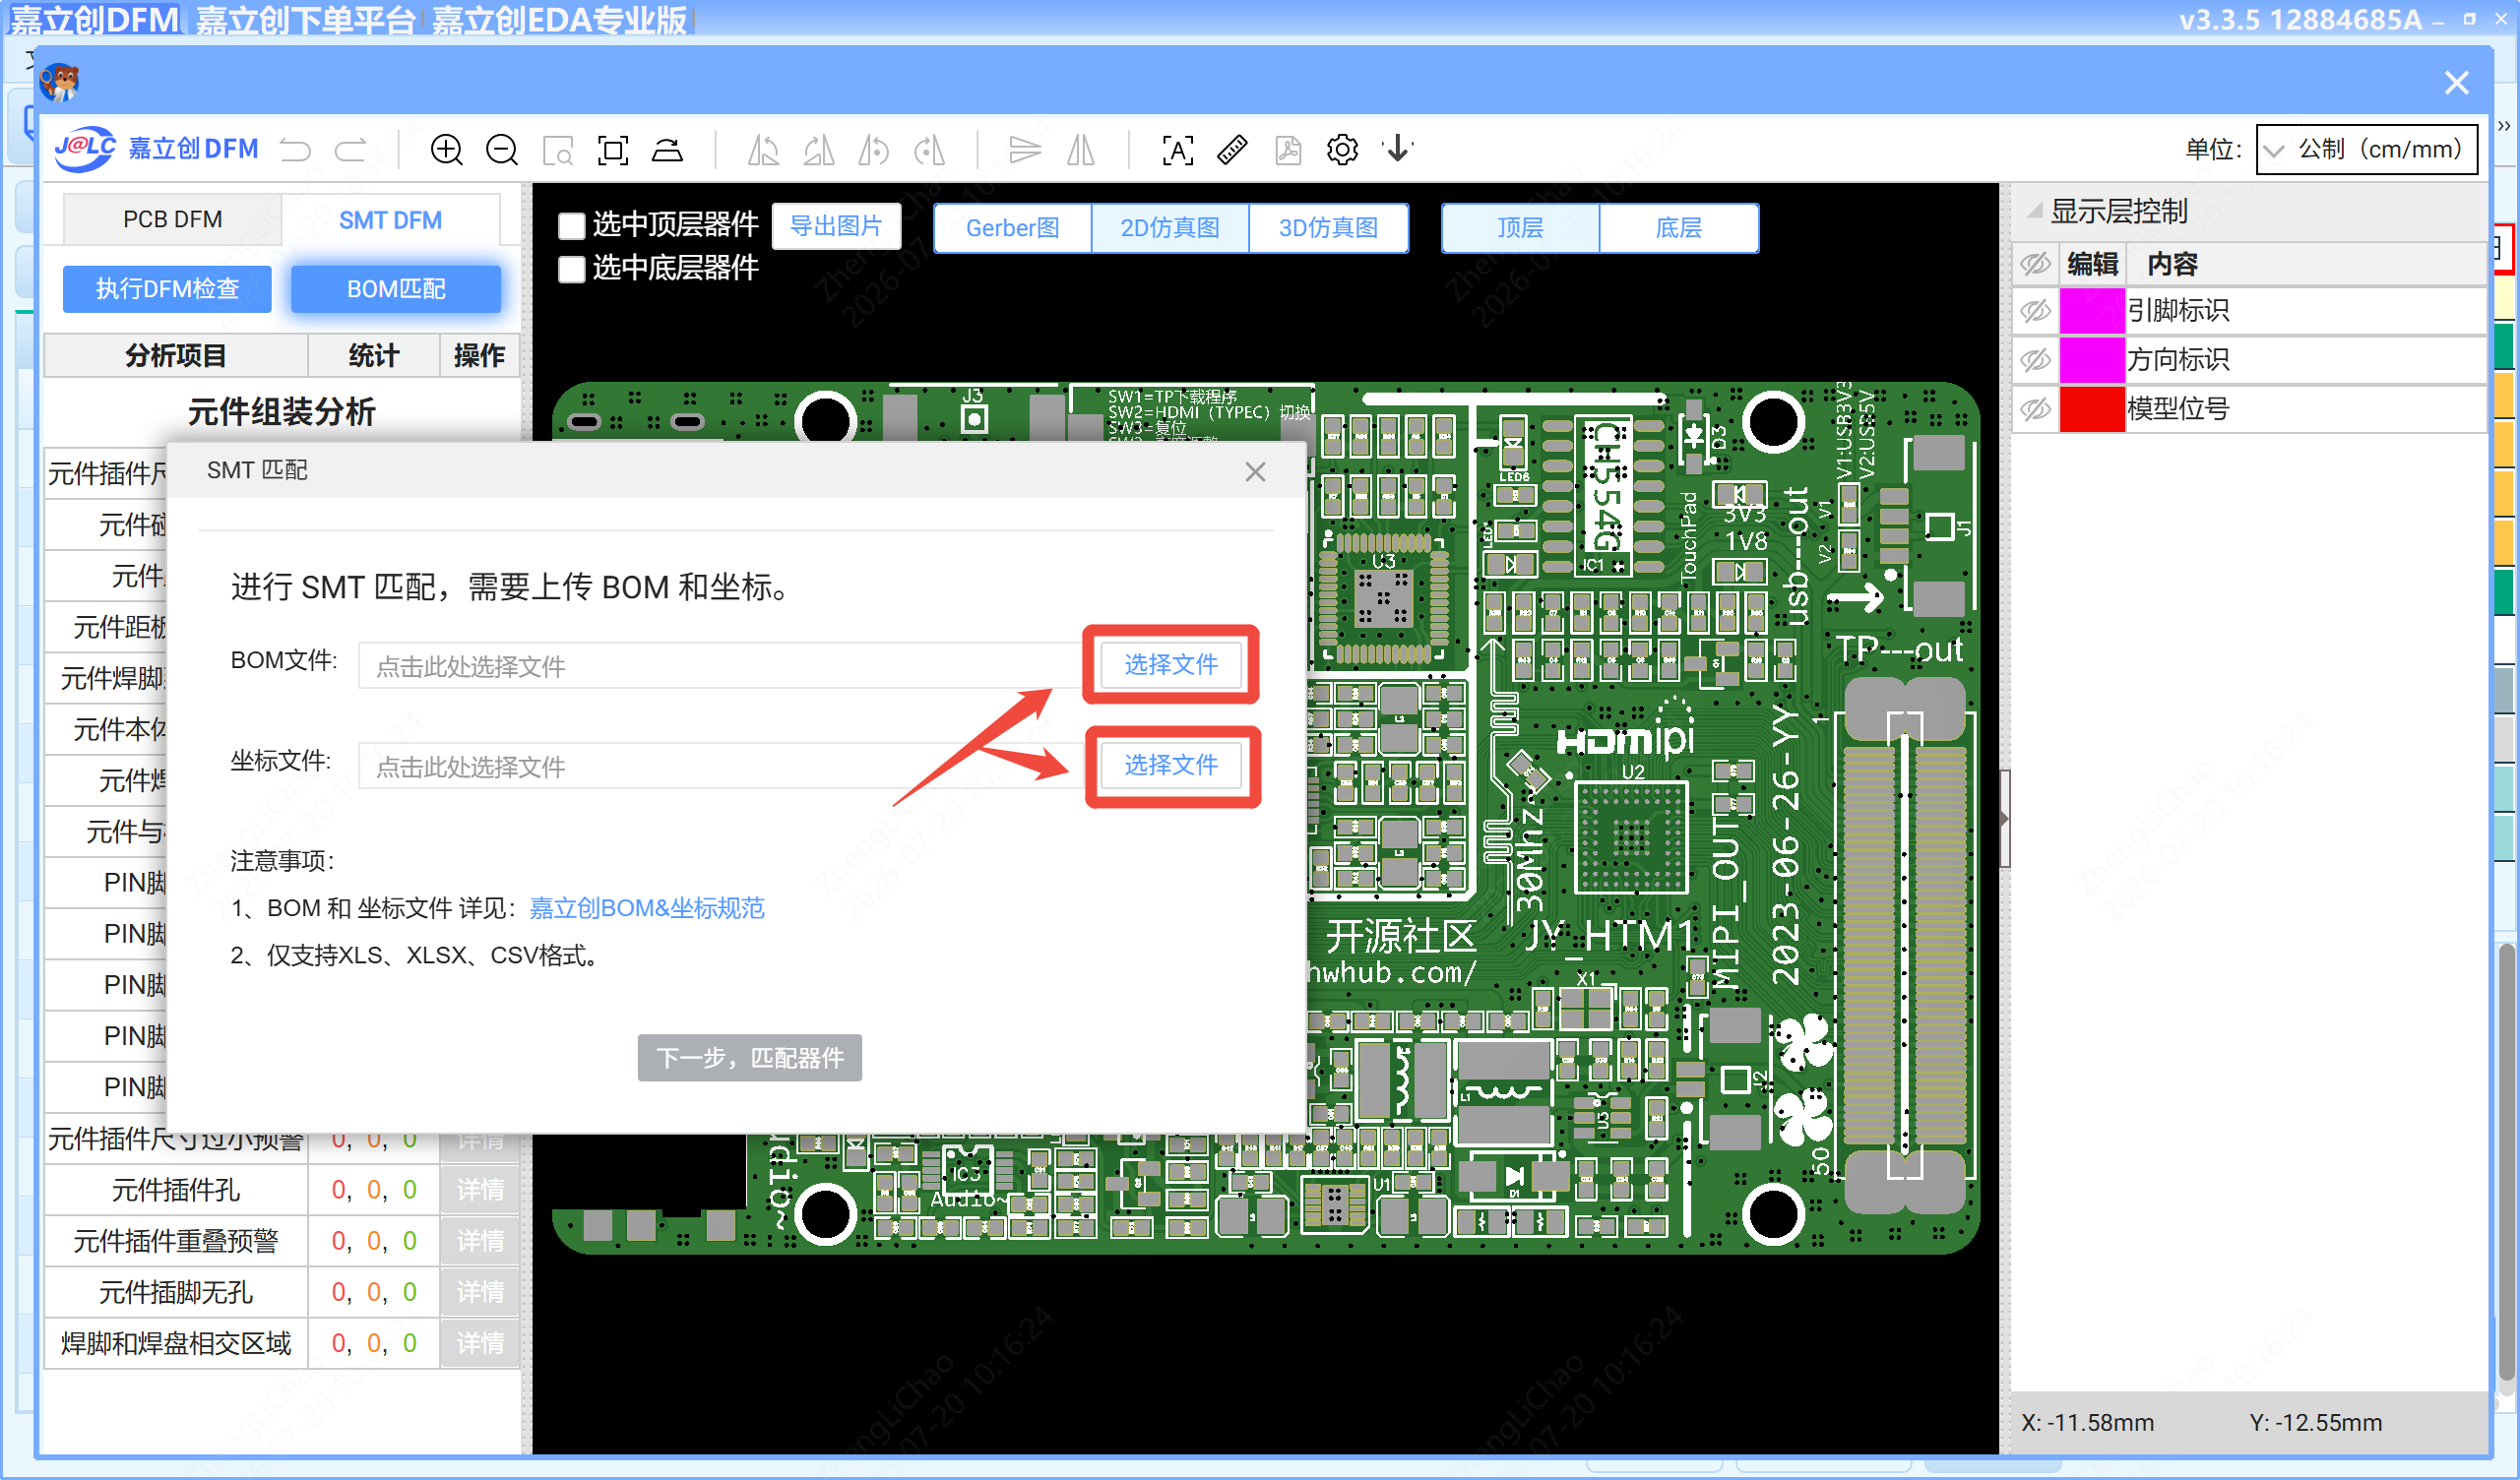
Task: Click the squirrel mascot icon
Action: pyautogui.click(x=60, y=82)
